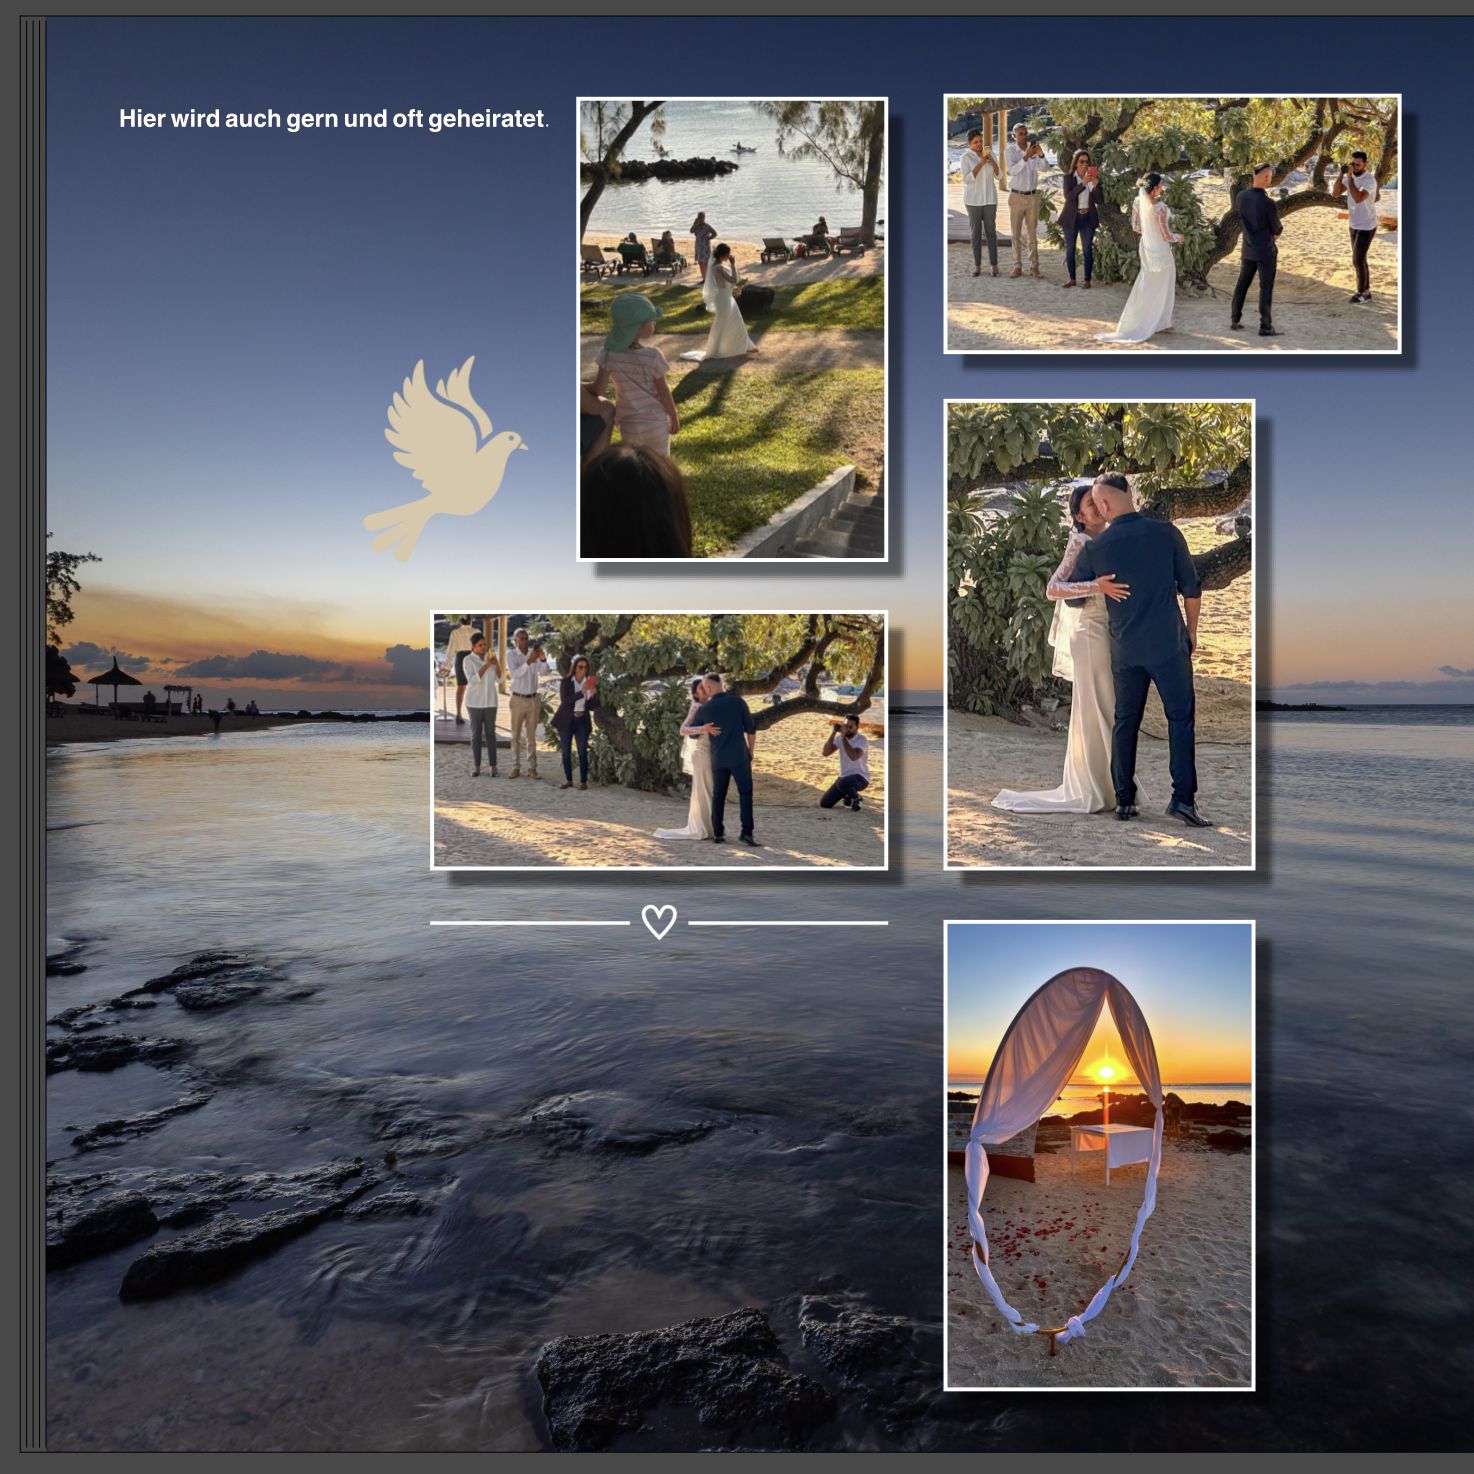The height and width of the screenshot is (1474, 1474).
Task: Select the photo of guests photographing the bride and groom
Action: [x=1172, y=224]
